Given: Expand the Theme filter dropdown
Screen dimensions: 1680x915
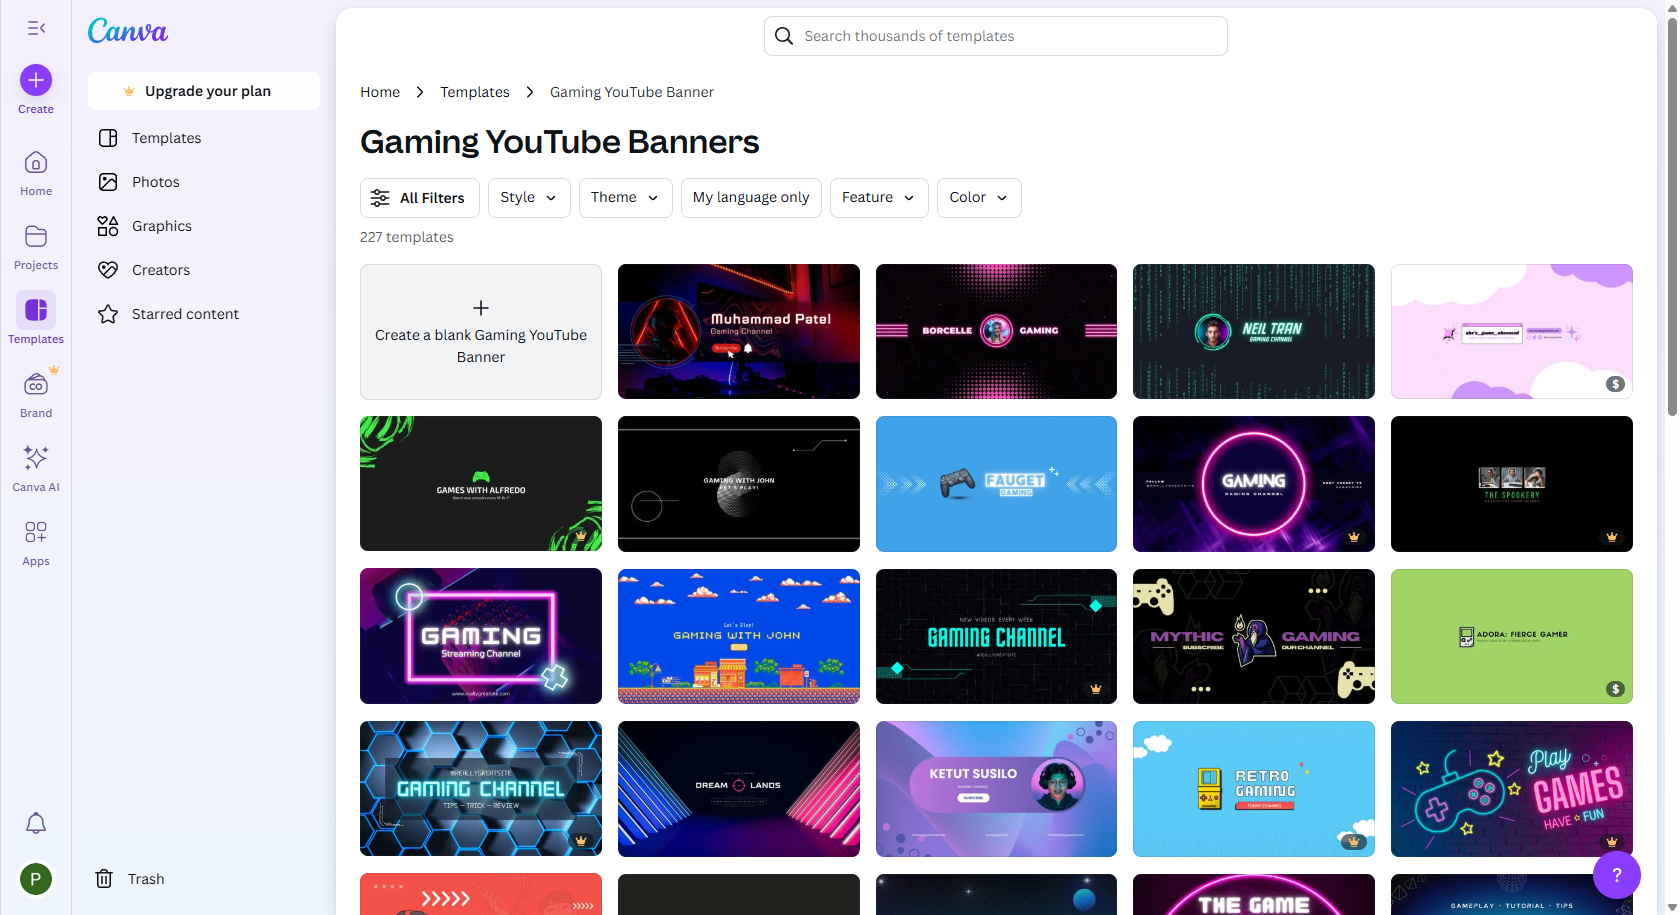Looking at the screenshot, I should point(625,198).
